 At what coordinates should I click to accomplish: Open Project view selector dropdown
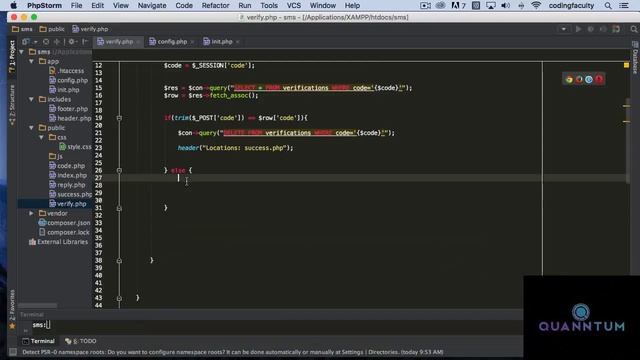29,42
